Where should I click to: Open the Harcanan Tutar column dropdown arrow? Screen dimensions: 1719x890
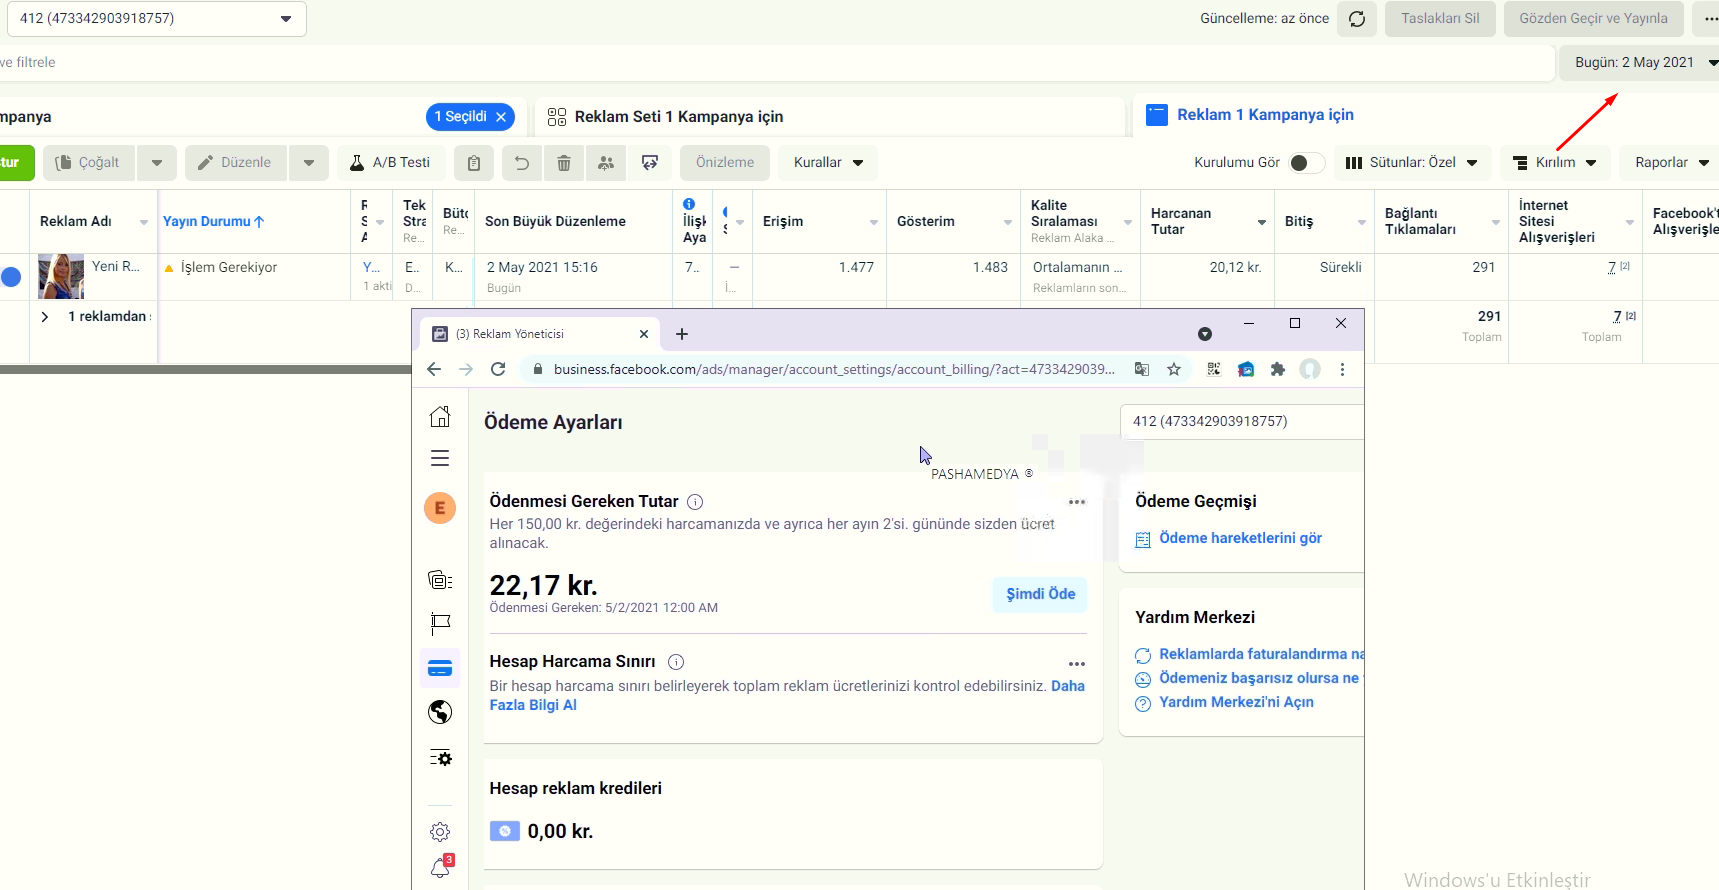pos(1262,222)
